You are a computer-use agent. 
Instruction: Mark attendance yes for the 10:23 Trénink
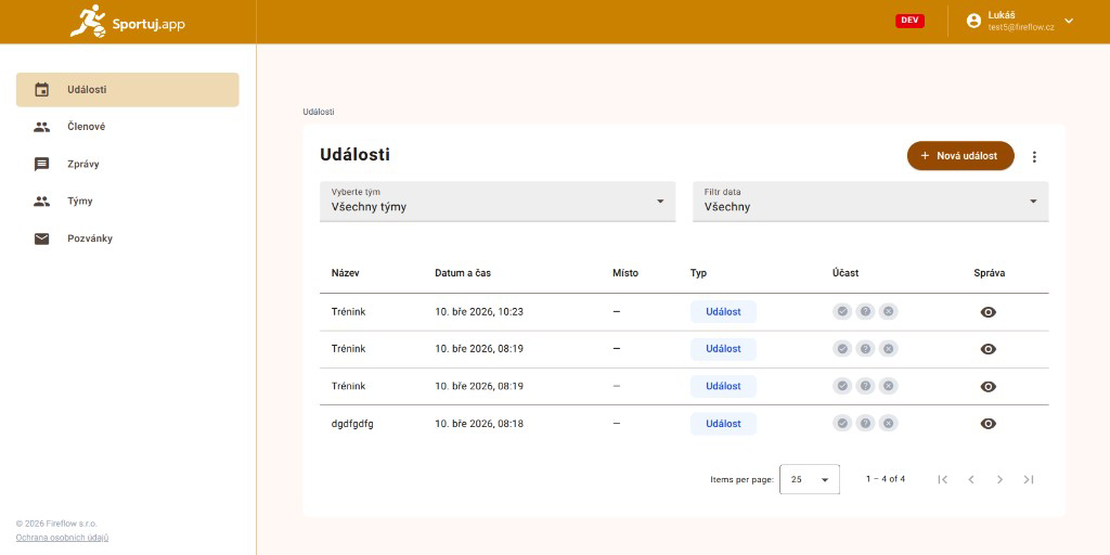click(x=843, y=312)
